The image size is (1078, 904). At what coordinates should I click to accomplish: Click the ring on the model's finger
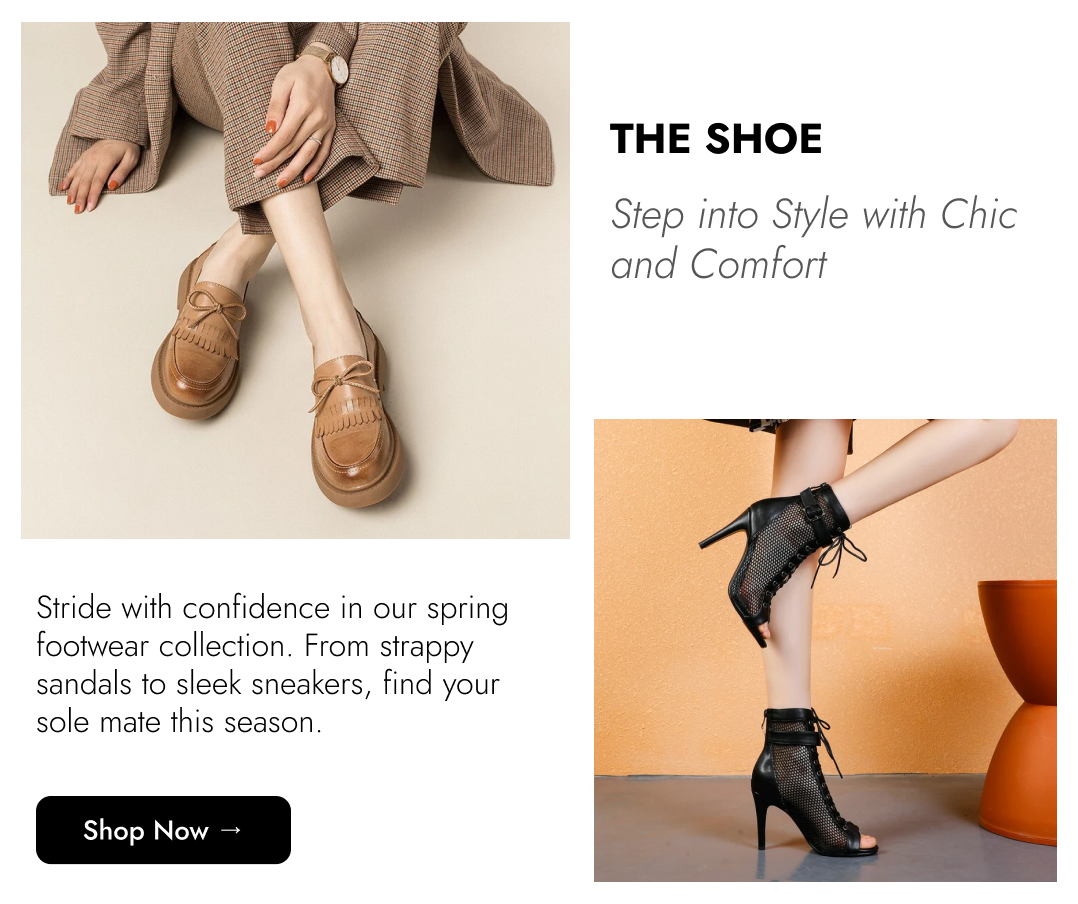click(314, 140)
